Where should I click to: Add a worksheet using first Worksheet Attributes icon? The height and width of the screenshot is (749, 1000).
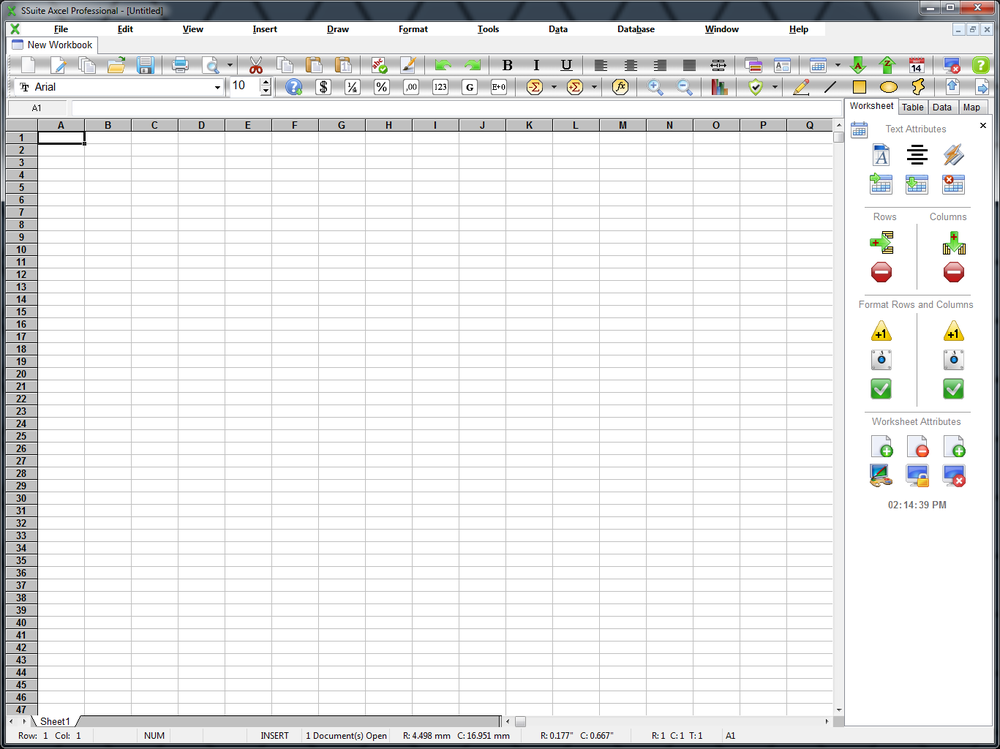pyautogui.click(x=881, y=446)
